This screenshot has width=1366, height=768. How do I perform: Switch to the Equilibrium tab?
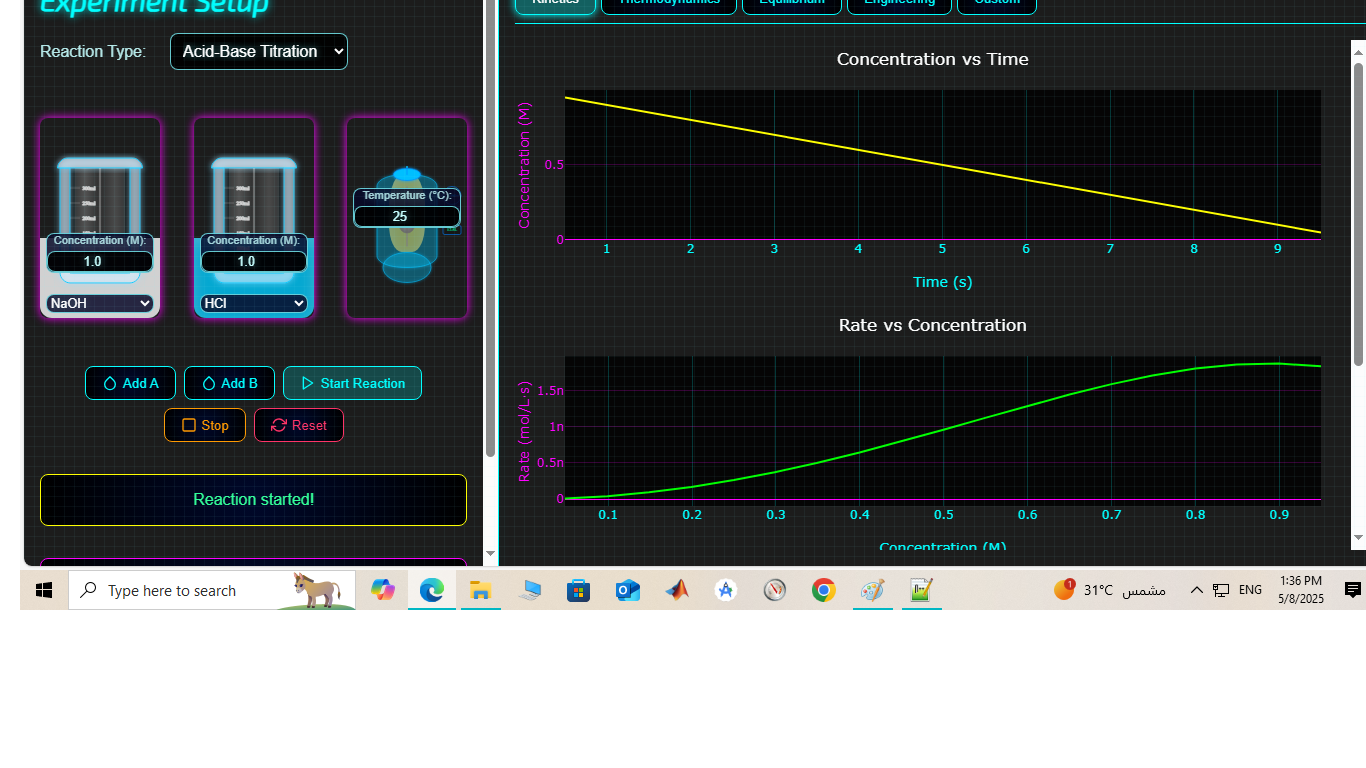pos(792,3)
